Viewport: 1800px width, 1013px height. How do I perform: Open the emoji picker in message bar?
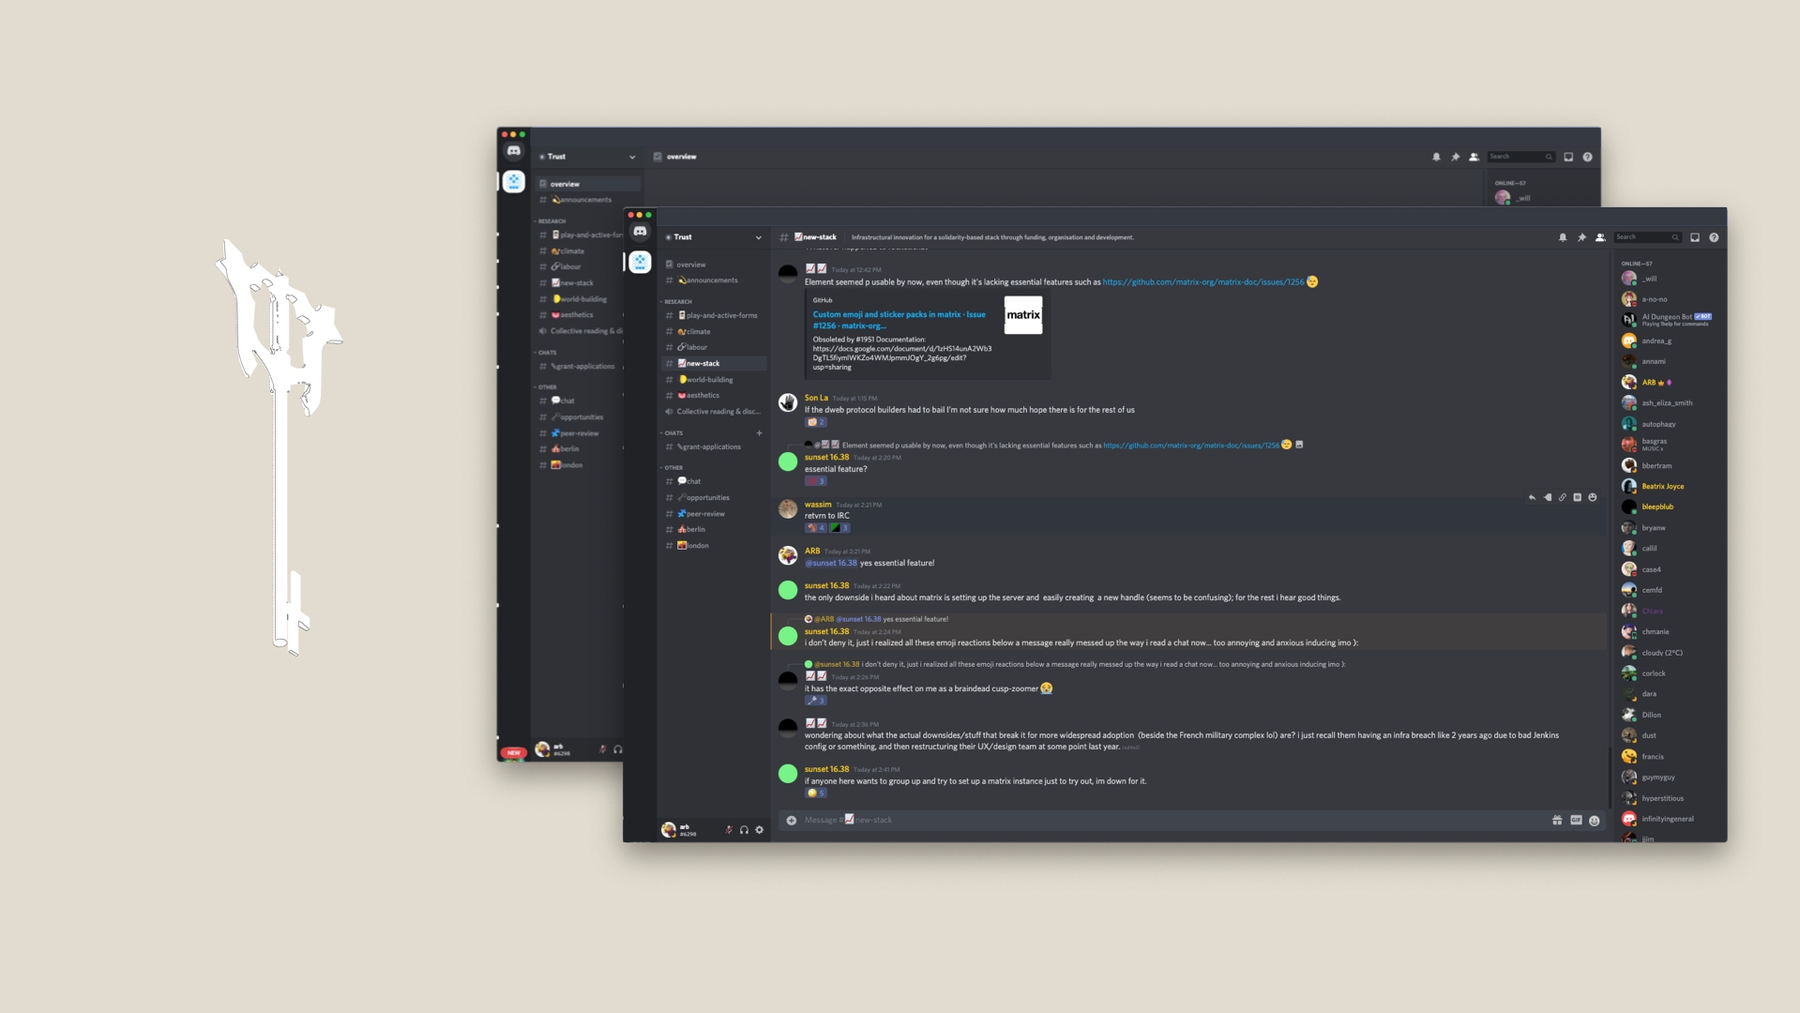tap(1595, 821)
